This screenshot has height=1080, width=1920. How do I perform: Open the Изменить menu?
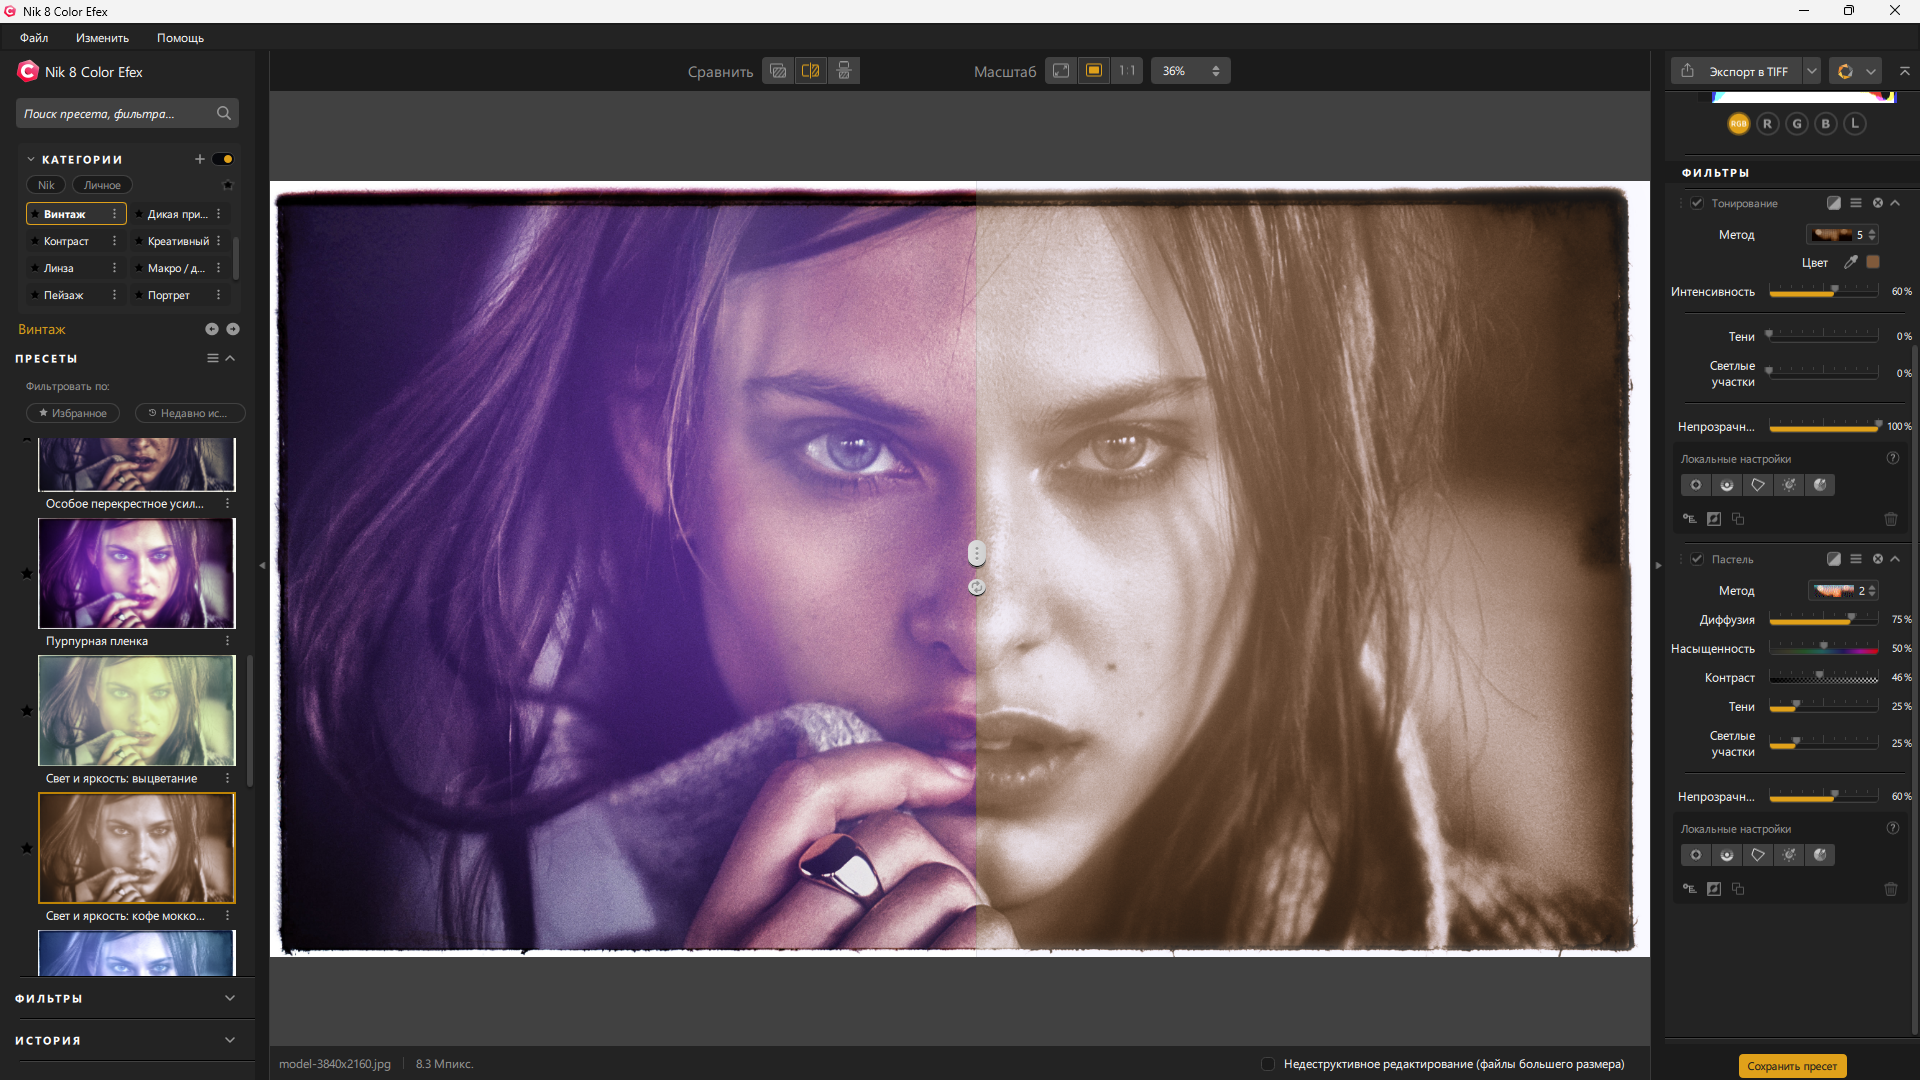pyautogui.click(x=102, y=38)
